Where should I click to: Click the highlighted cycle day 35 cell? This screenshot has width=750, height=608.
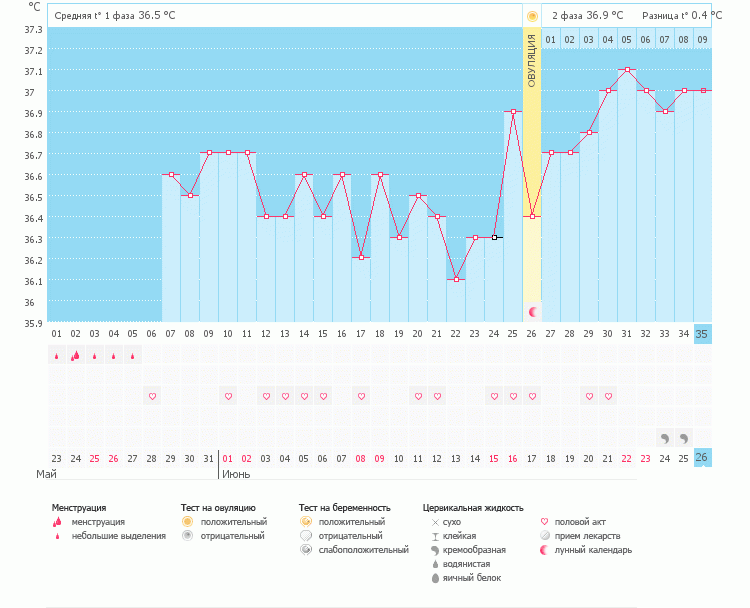click(702, 334)
